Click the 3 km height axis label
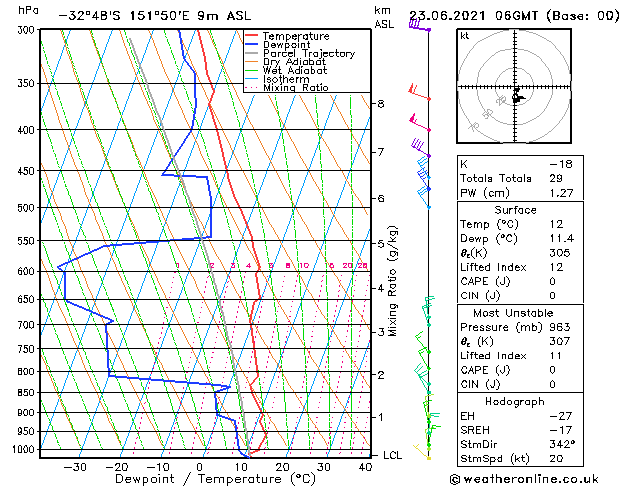This screenshot has width=629, height=486. coord(380,332)
